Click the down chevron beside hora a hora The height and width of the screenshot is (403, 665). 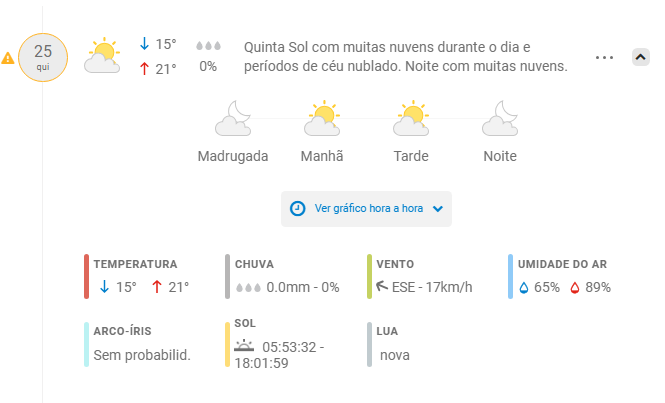point(438,209)
